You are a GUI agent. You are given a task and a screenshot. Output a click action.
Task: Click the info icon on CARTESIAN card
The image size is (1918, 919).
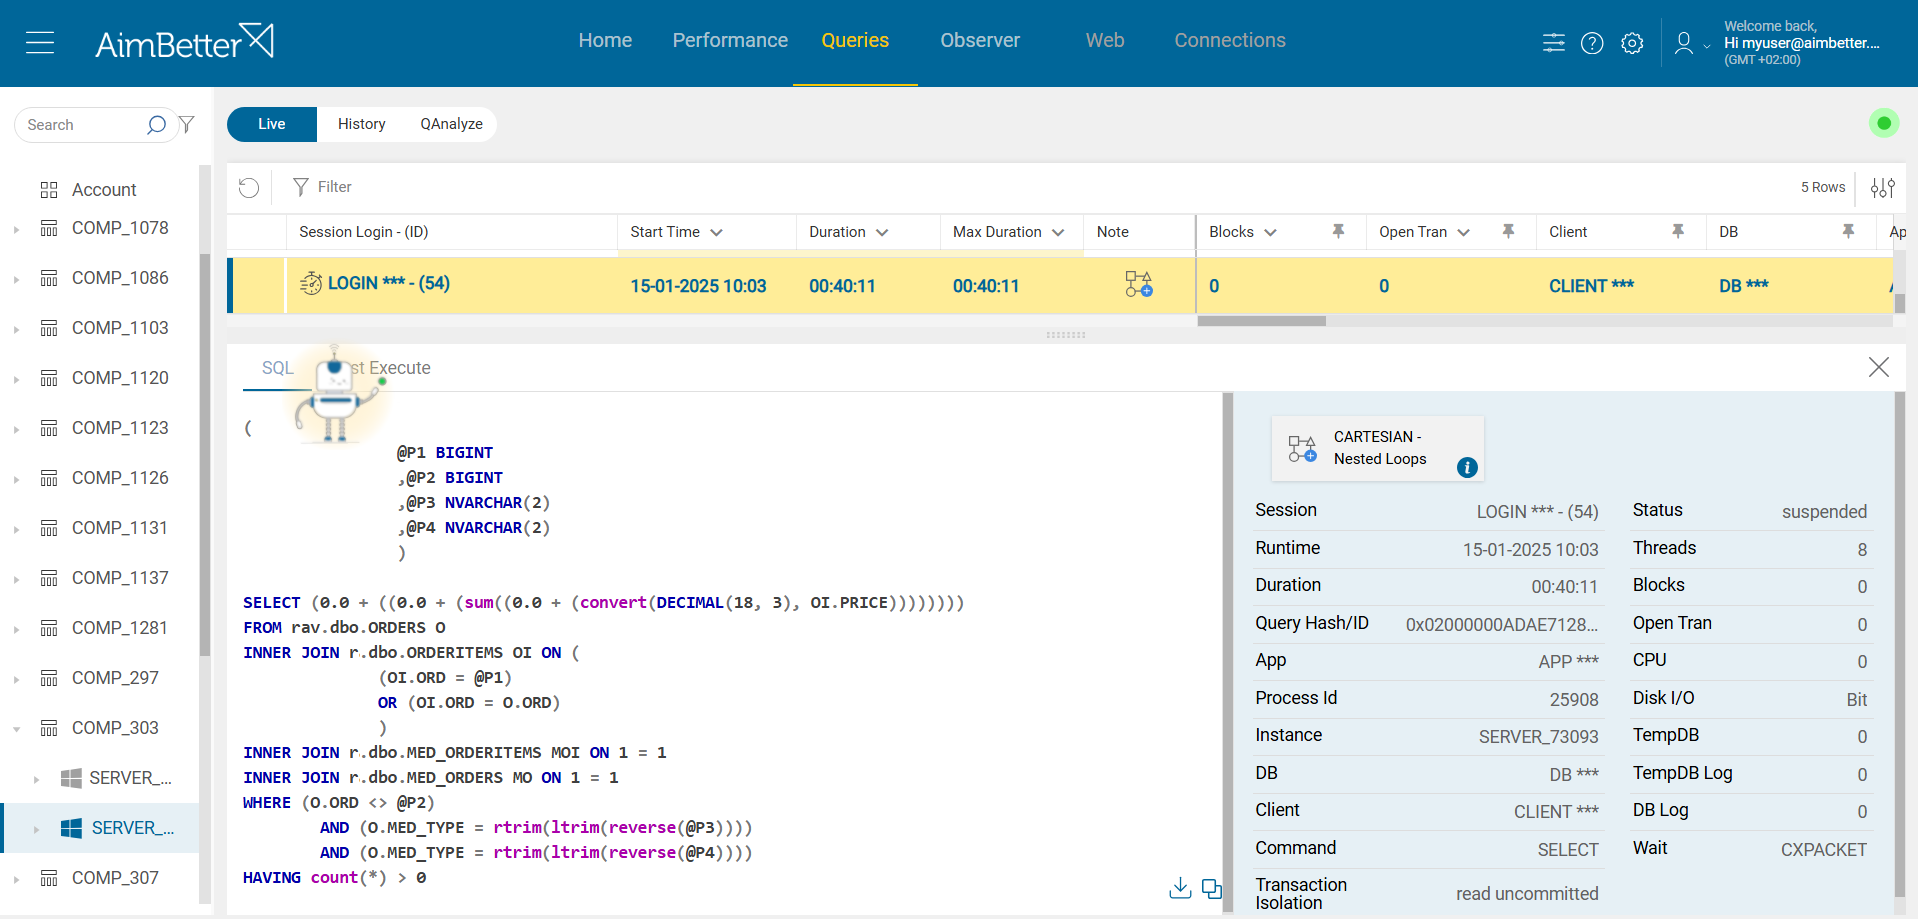(x=1467, y=467)
